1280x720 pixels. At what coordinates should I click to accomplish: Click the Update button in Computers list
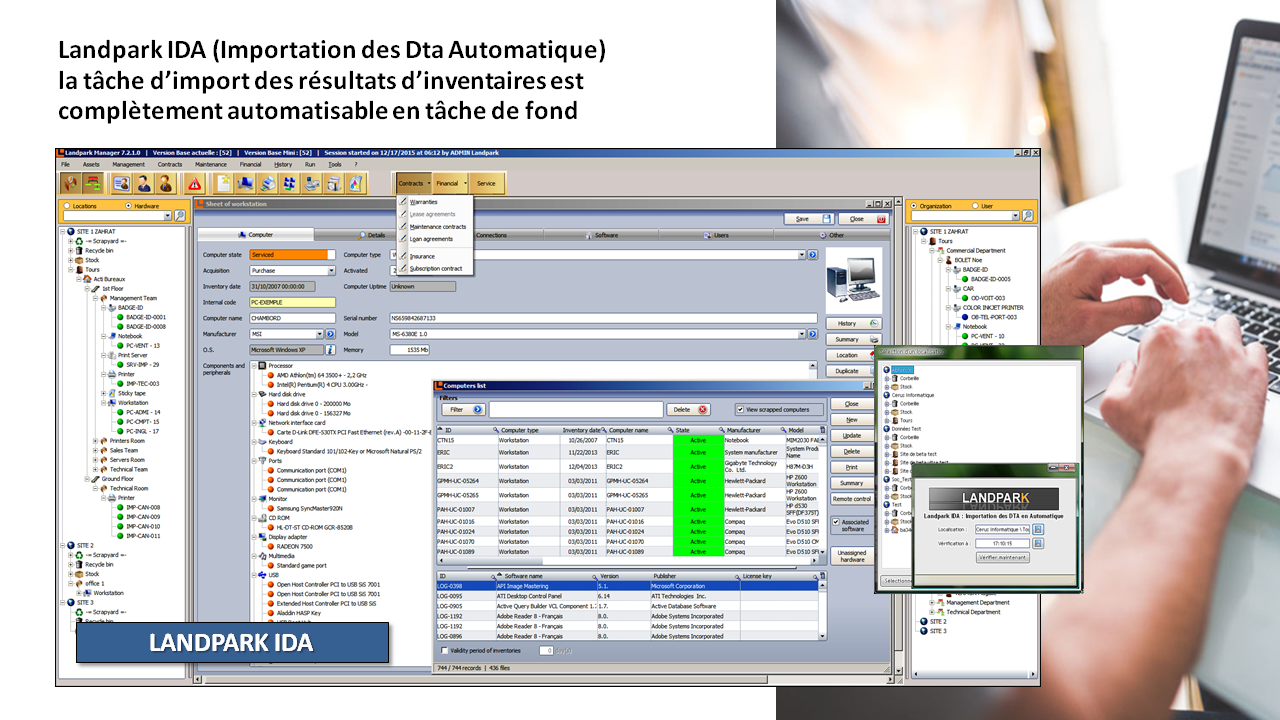(851, 435)
